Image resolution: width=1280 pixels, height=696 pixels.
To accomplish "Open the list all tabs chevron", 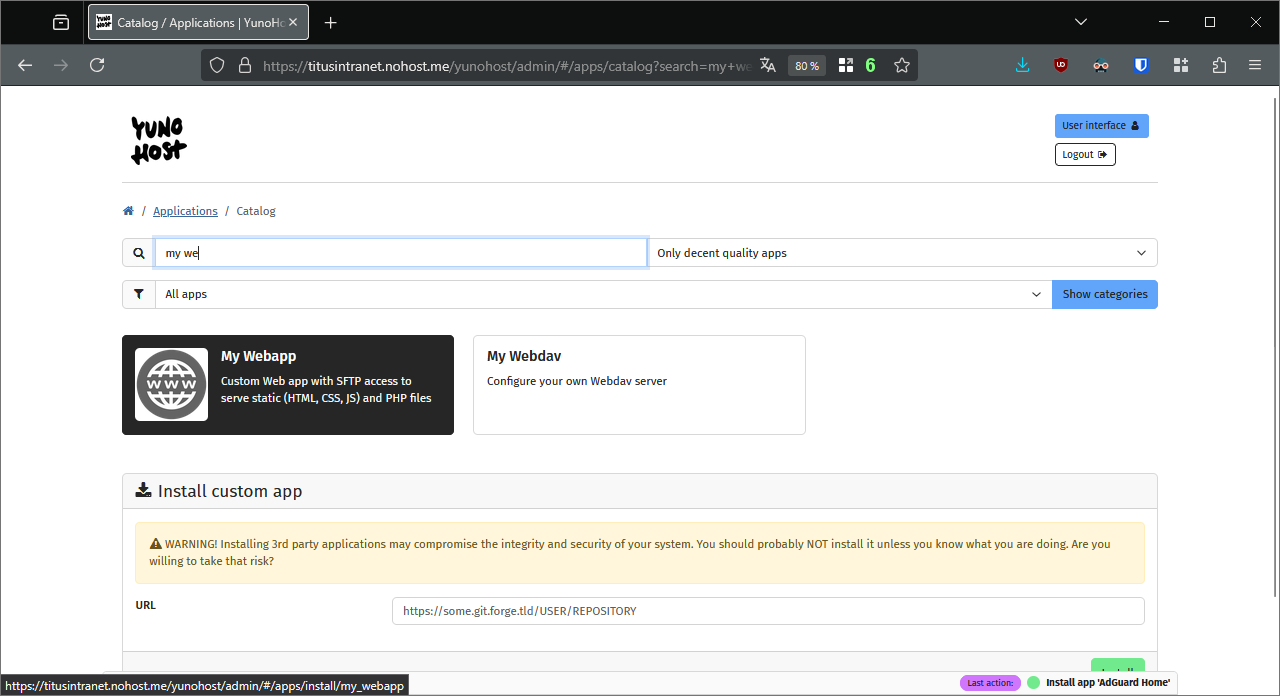I will 1081,22.
